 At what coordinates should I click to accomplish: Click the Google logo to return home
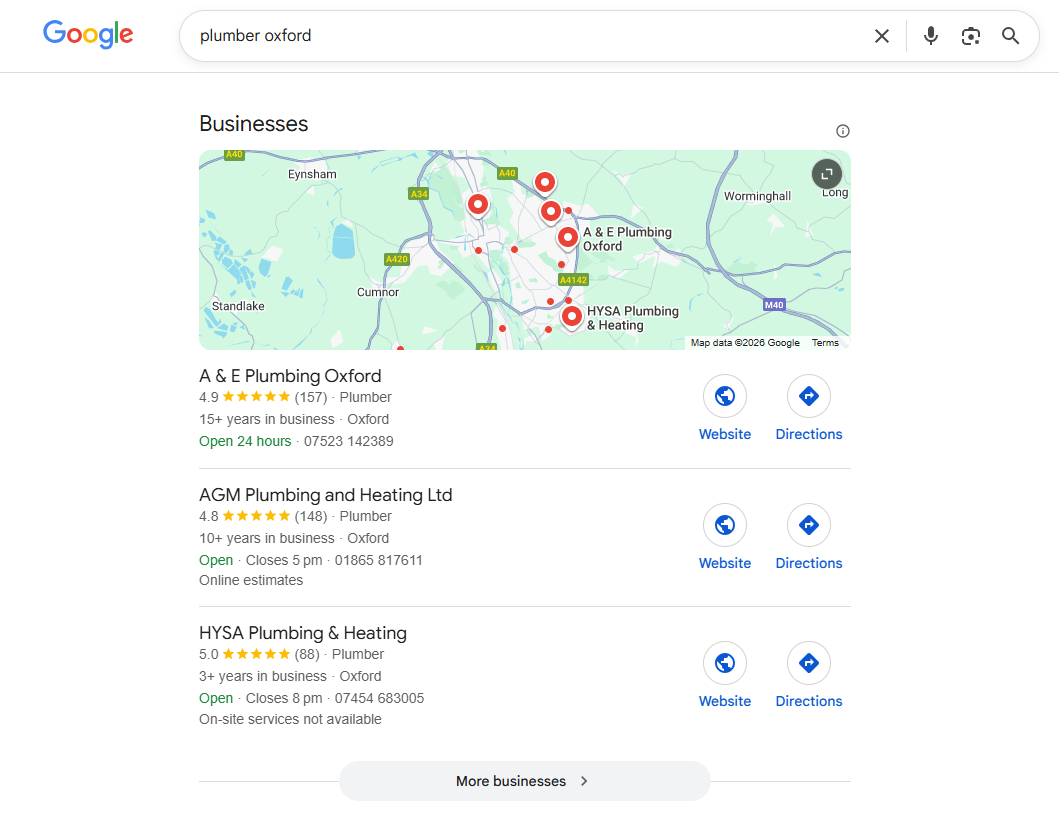pos(87,34)
